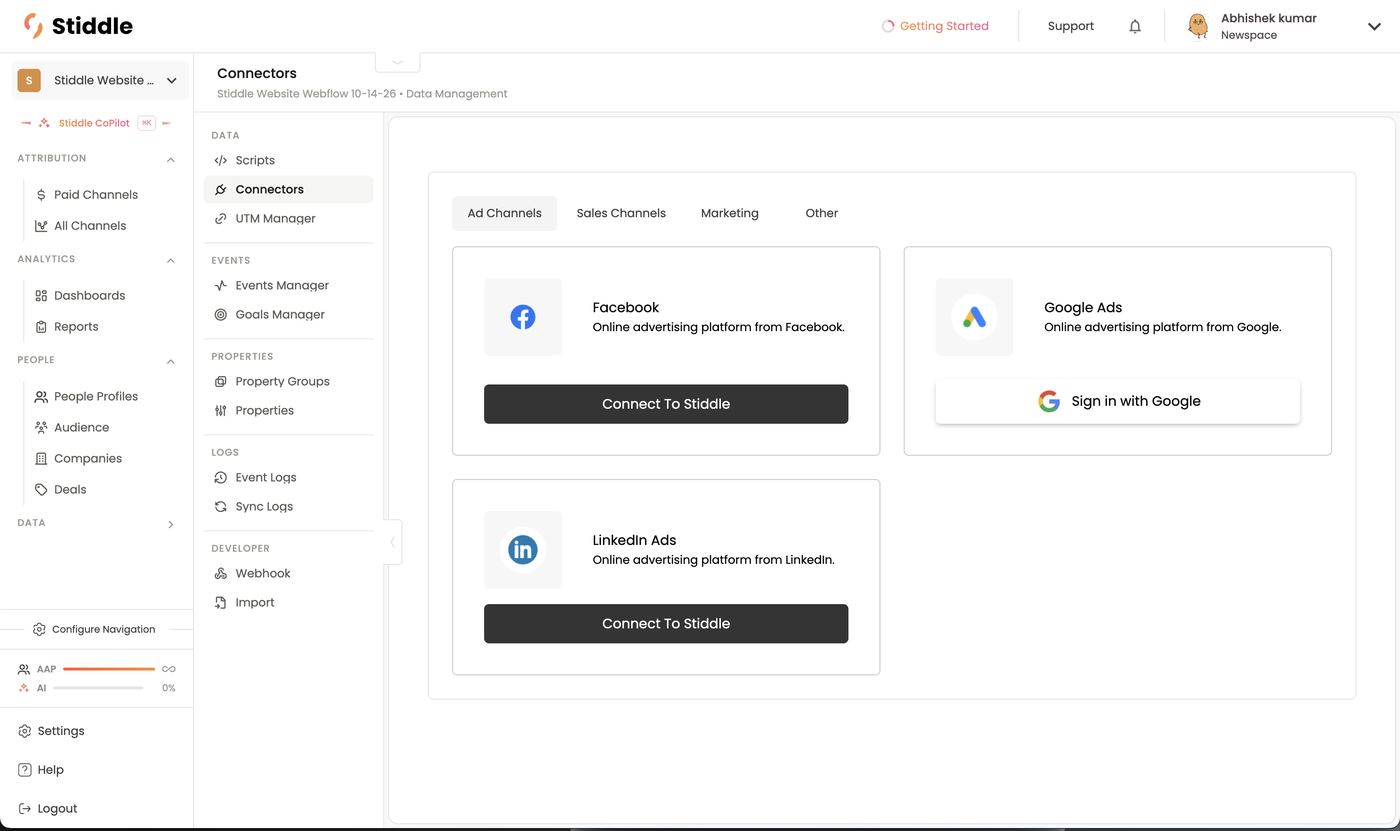Click the Import file icon
Image resolution: width=1400 pixels, height=831 pixels.
click(221, 602)
